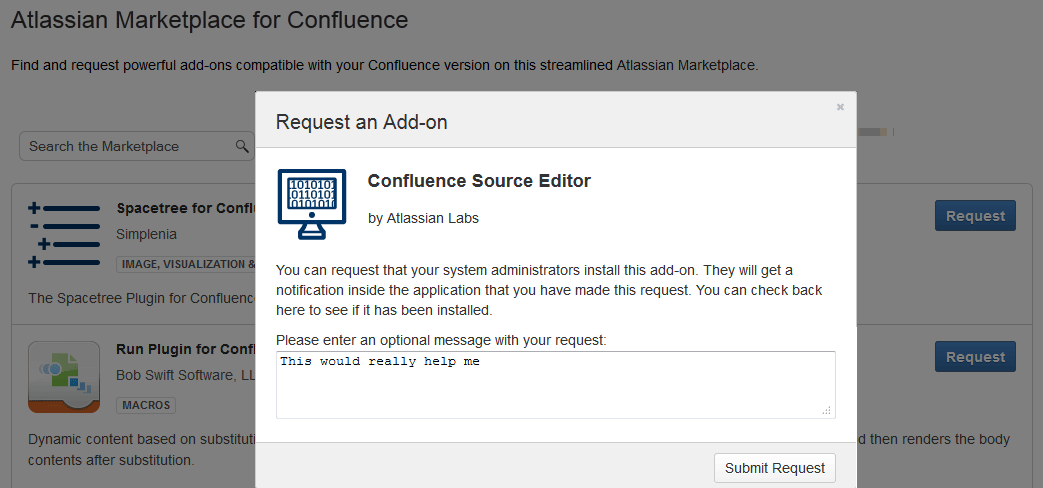Close the Request an Add-on dialog

click(x=840, y=107)
